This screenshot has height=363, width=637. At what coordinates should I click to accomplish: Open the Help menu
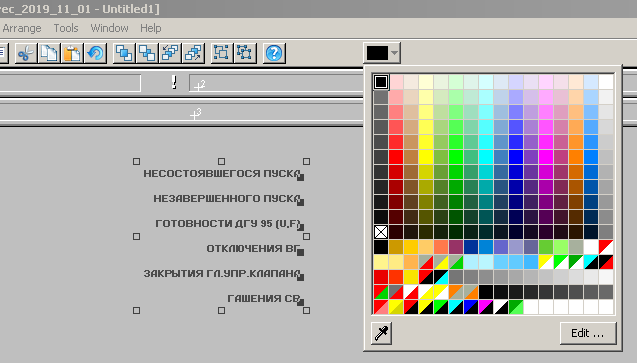151,28
